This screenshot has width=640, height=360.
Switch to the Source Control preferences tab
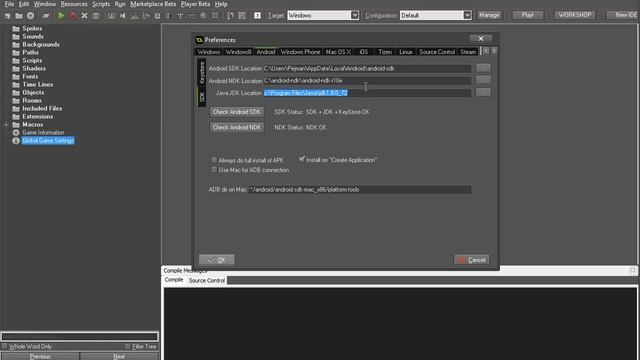click(x=437, y=52)
